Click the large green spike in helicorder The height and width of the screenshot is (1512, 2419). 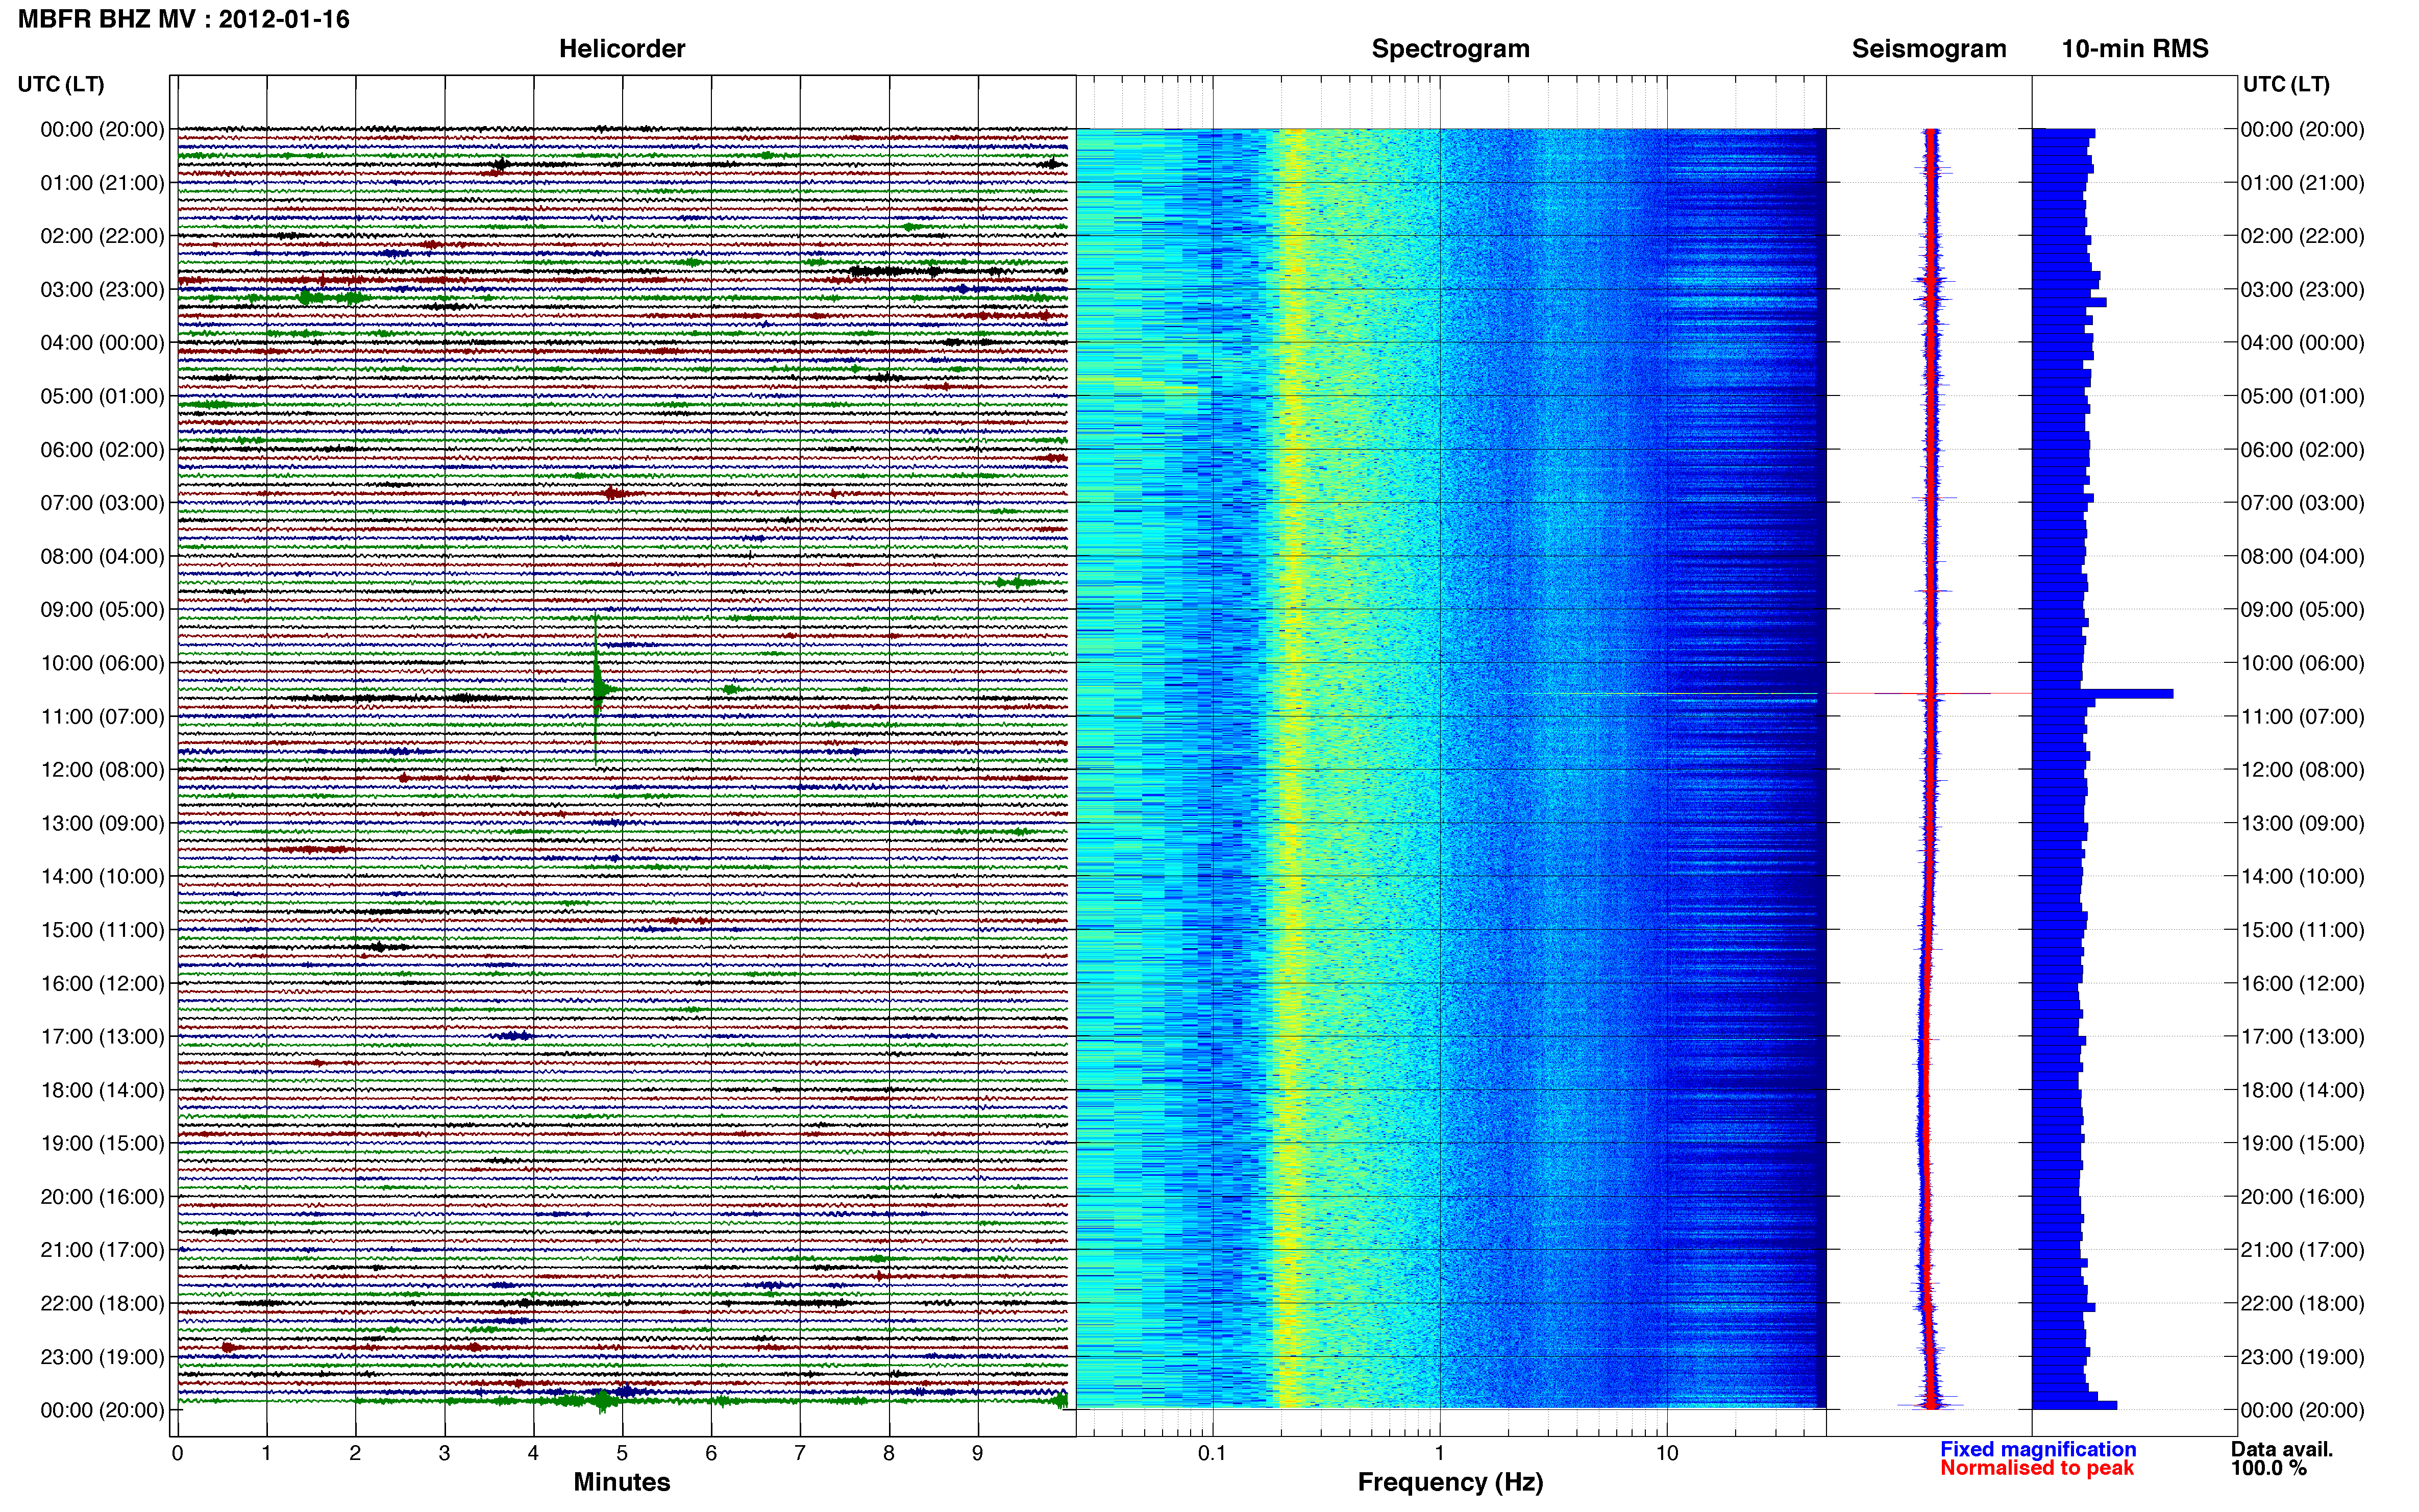597,689
